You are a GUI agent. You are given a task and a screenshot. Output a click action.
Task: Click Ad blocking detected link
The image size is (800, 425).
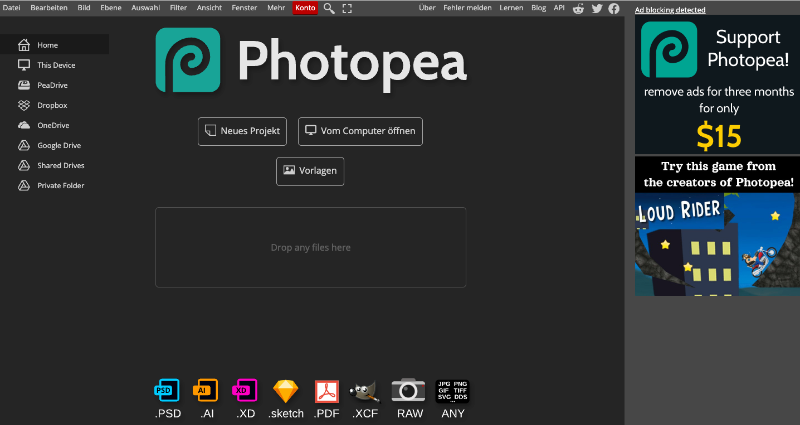coord(670,10)
